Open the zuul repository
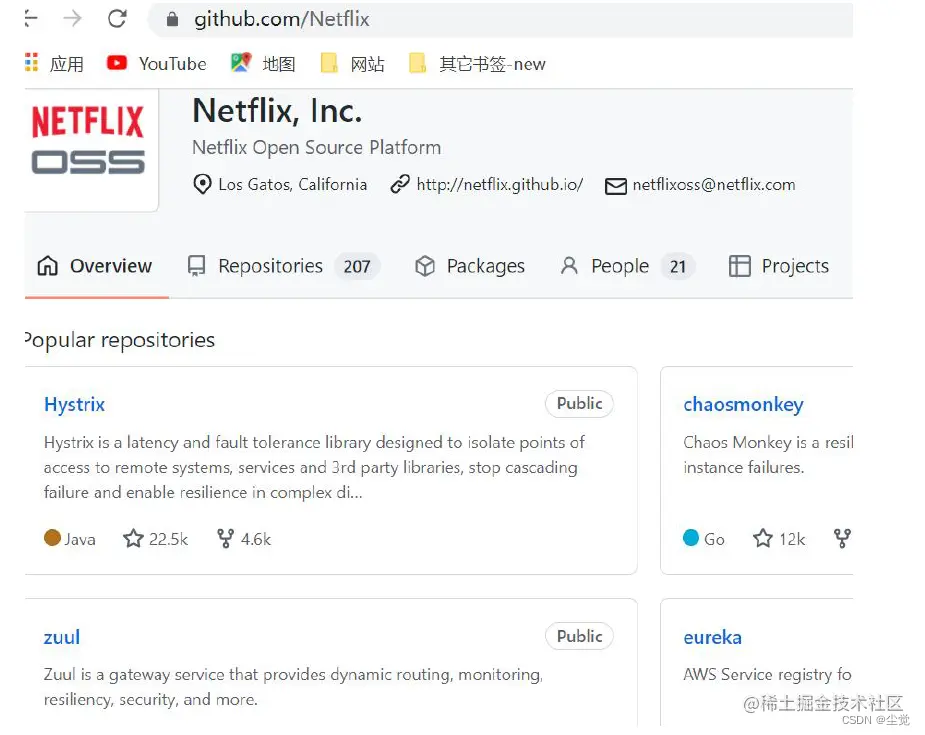The height and width of the screenshot is (735, 925). [62, 637]
